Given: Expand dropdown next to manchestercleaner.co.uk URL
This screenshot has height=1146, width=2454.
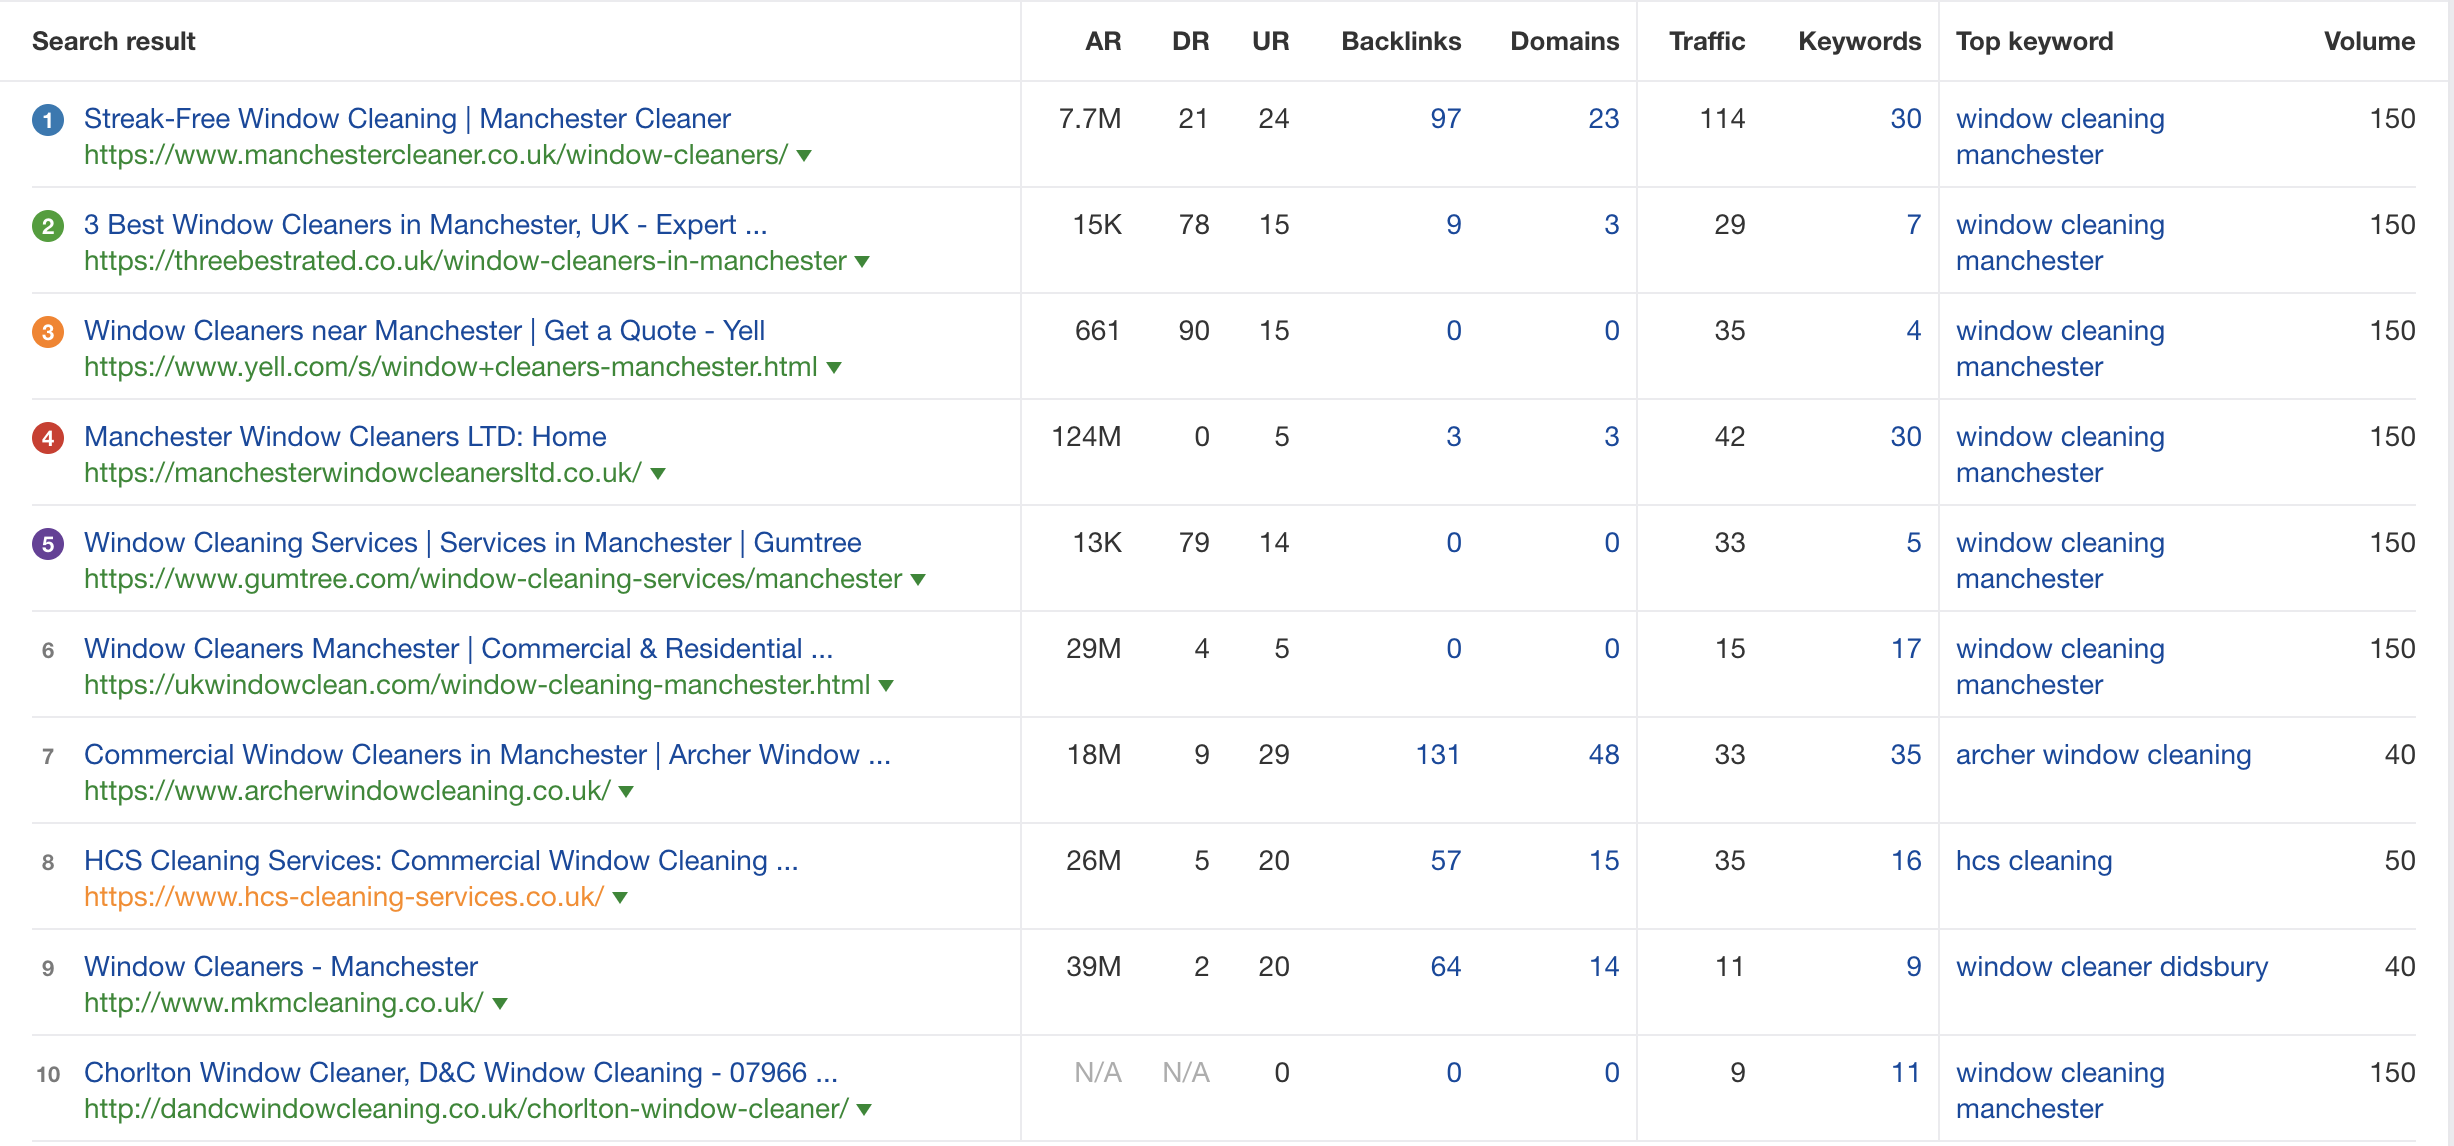Looking at the screenshot, I should click(x=804, y=156).
